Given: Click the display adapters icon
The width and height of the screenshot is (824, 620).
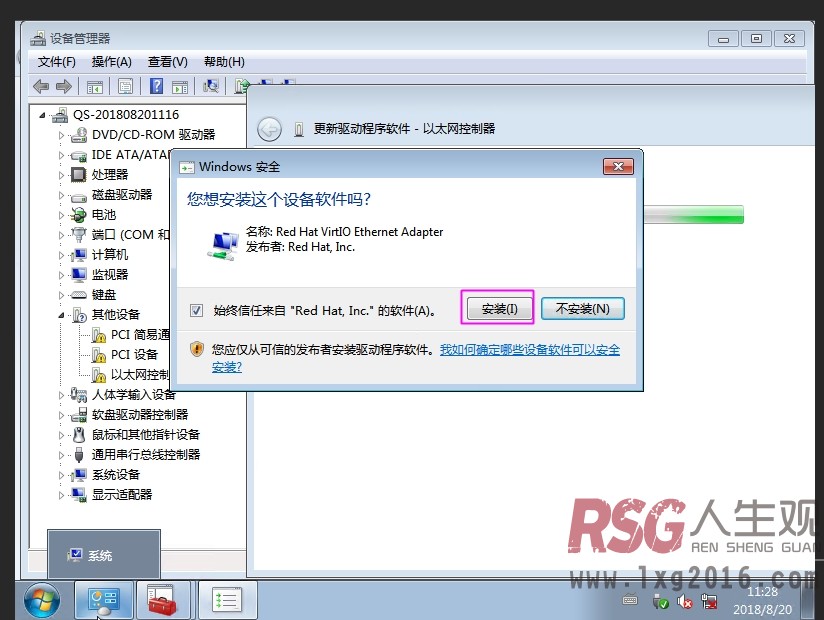Looking at the screenshot, I should click(x=79, y=495).
